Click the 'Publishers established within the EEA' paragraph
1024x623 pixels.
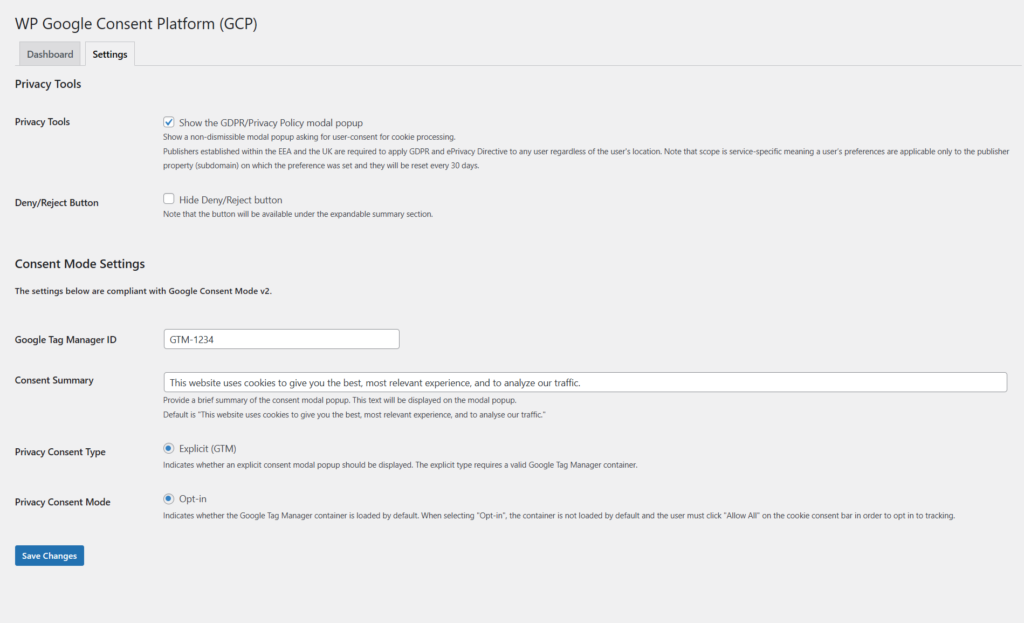tap(586, 159)
